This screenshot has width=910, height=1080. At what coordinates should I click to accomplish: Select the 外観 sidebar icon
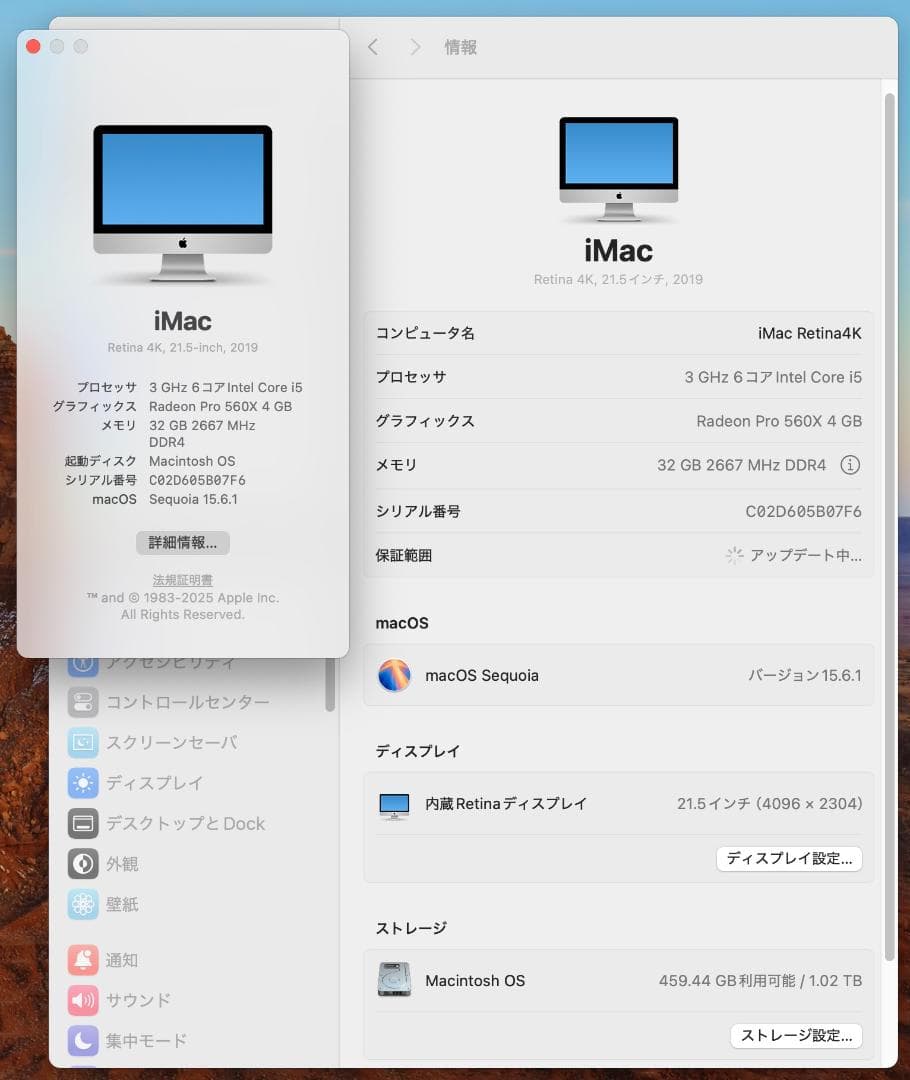pyautogui.click(x=83, y=863)
